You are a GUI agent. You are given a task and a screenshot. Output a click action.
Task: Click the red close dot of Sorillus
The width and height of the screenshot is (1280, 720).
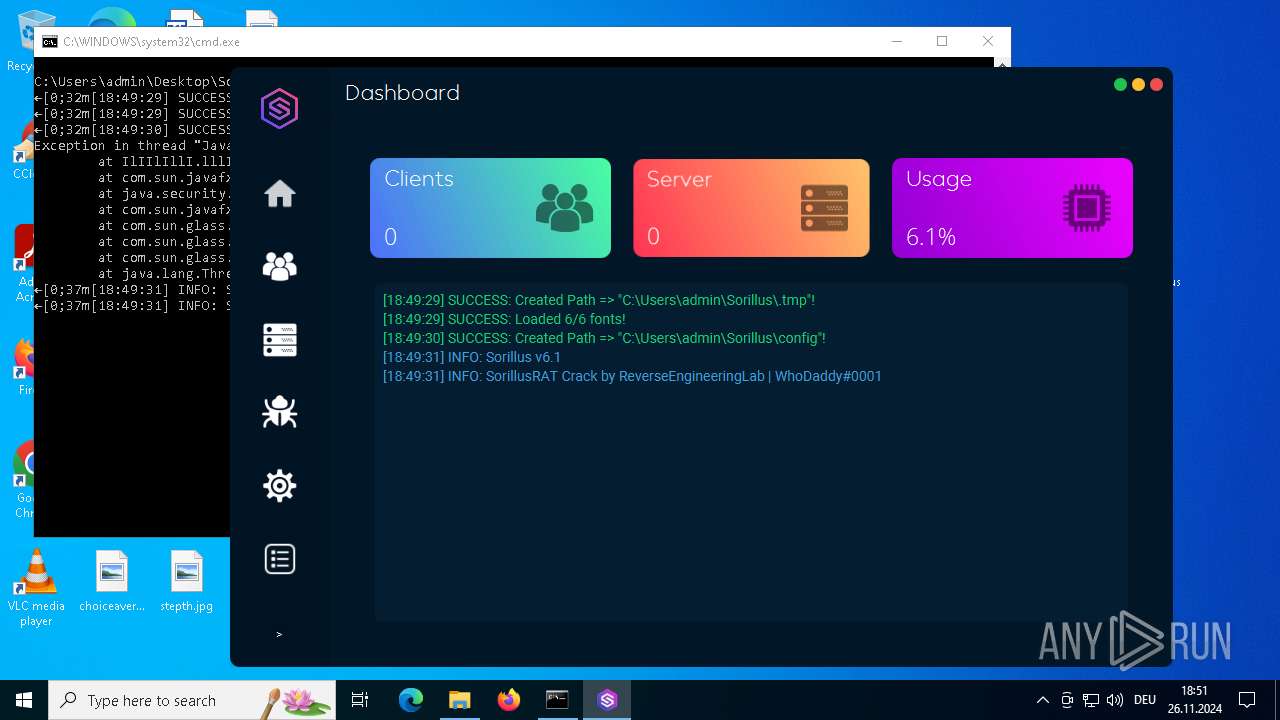click(x=1156, y=85)
